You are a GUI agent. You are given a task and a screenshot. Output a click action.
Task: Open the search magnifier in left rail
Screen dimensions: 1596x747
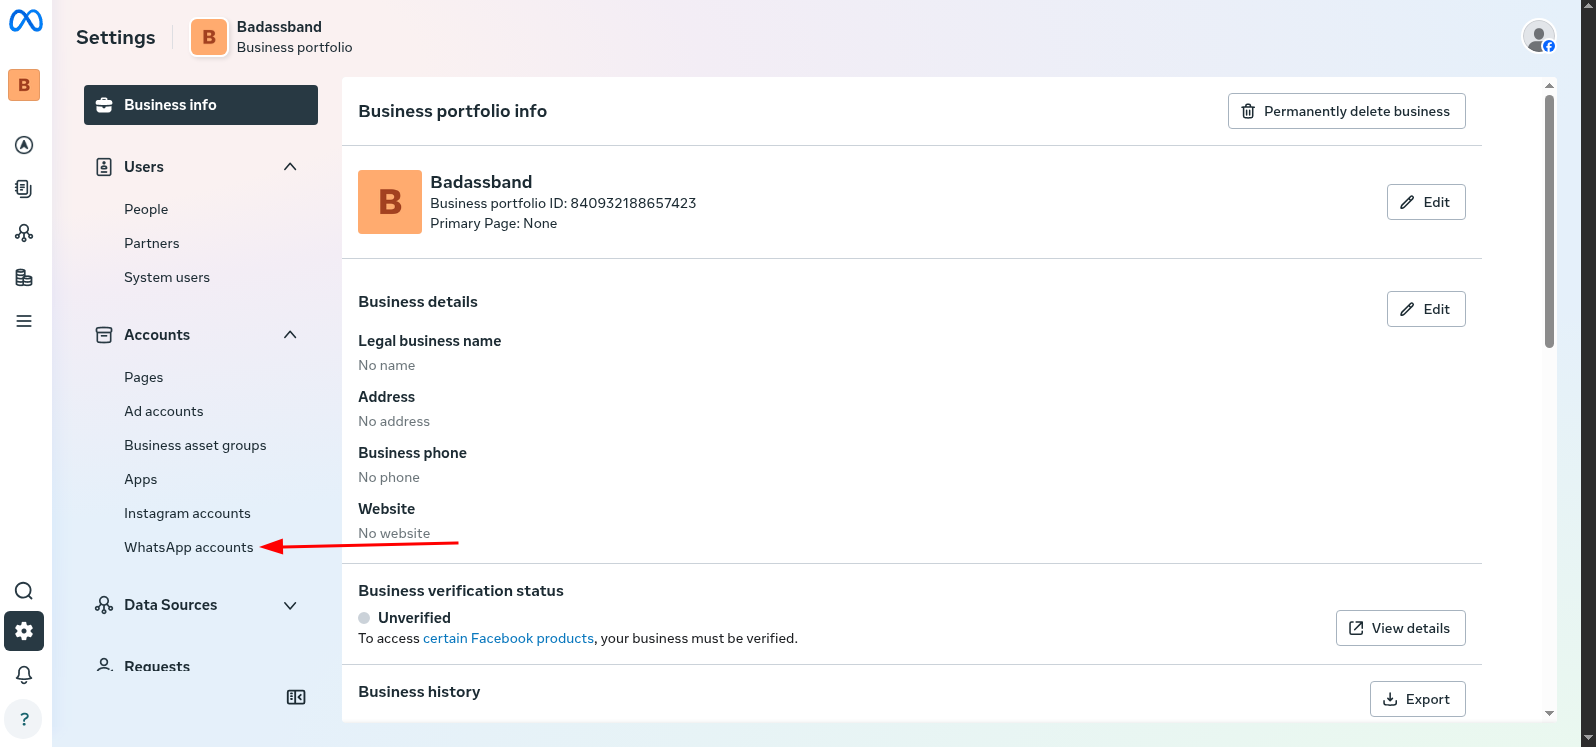pyautogui.click(x=24, y=591)
